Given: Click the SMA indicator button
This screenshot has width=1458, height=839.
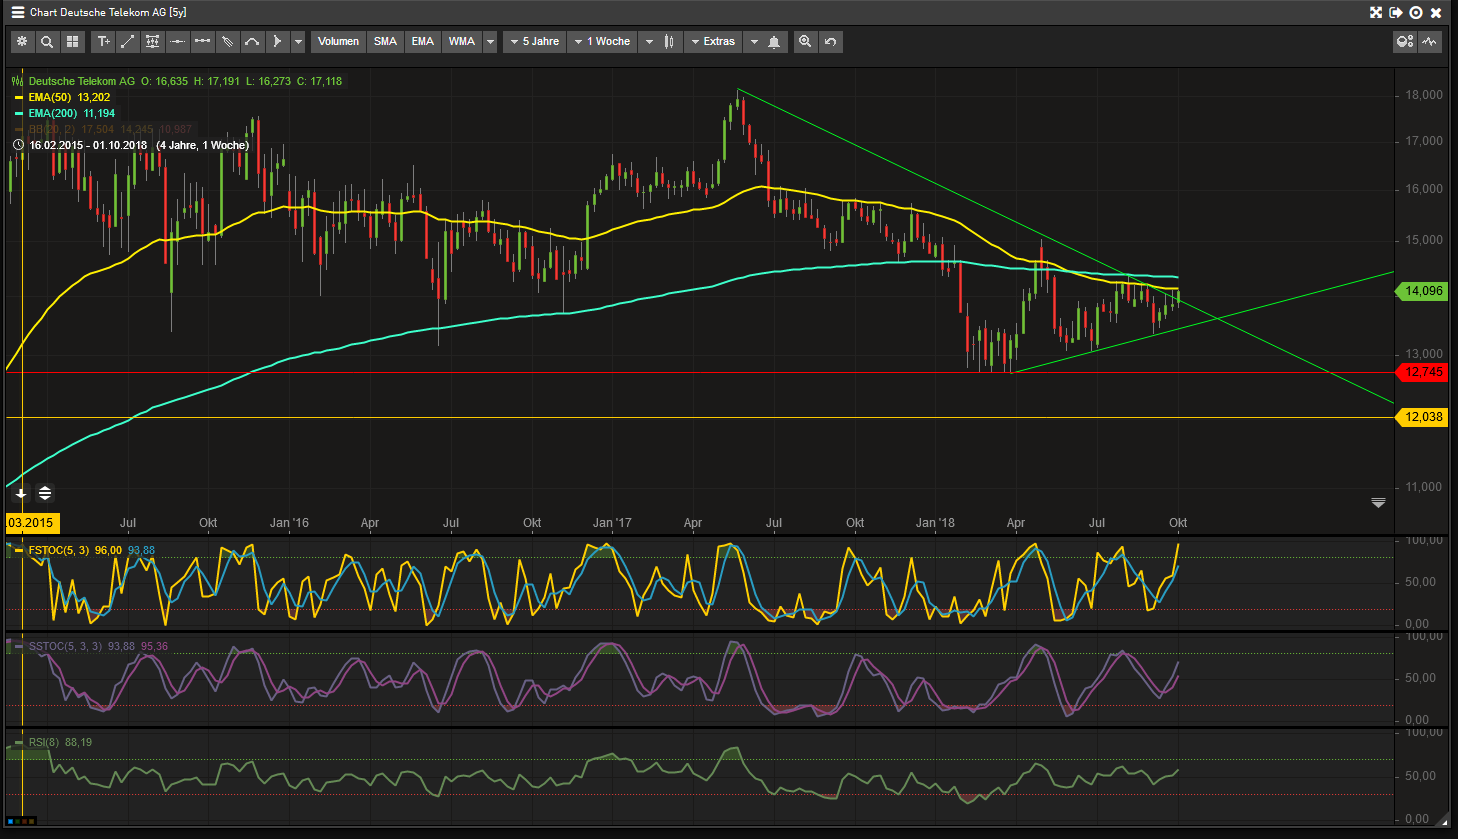Looking at the screenshot, I should 385,42.
